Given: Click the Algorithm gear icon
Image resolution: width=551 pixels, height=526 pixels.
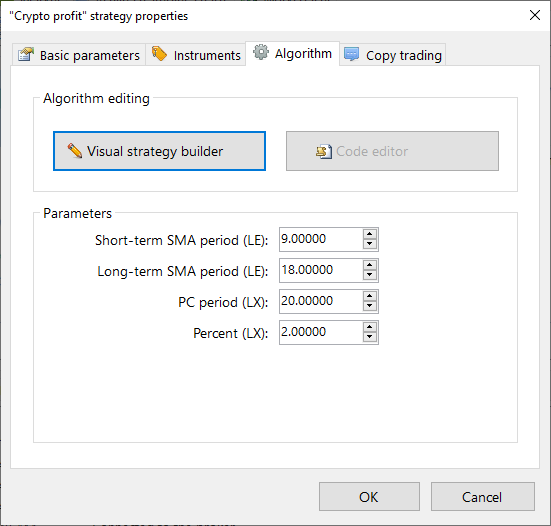Looking at the screenshot, I should [x=261, y=52].
